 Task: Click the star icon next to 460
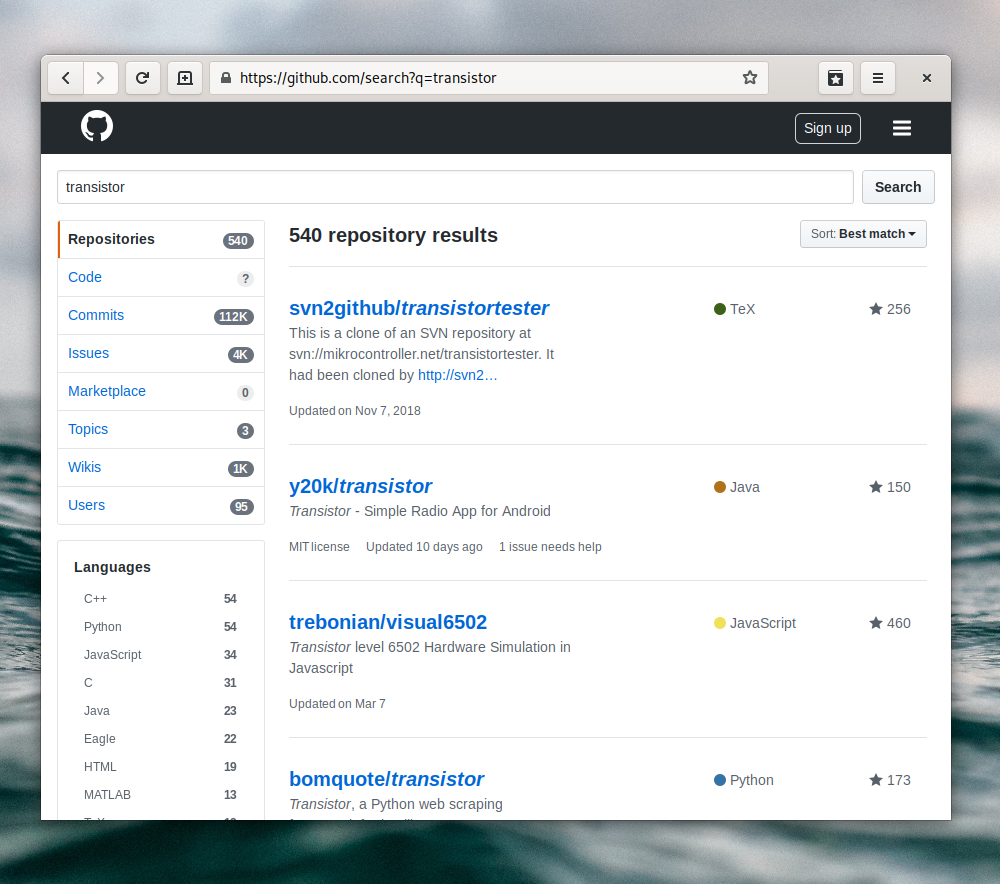click(x=876, y=623)
